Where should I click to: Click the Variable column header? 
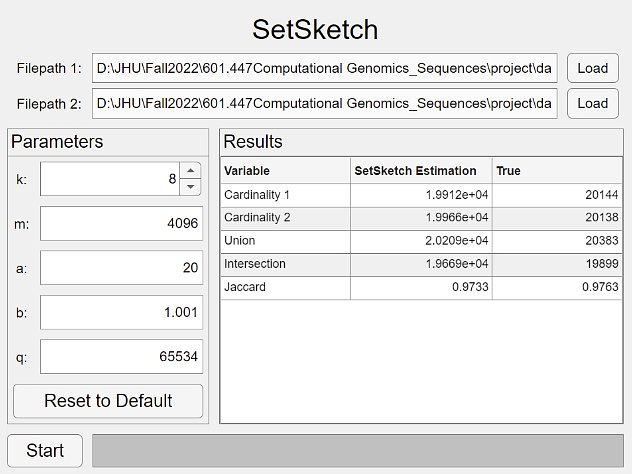285,171
